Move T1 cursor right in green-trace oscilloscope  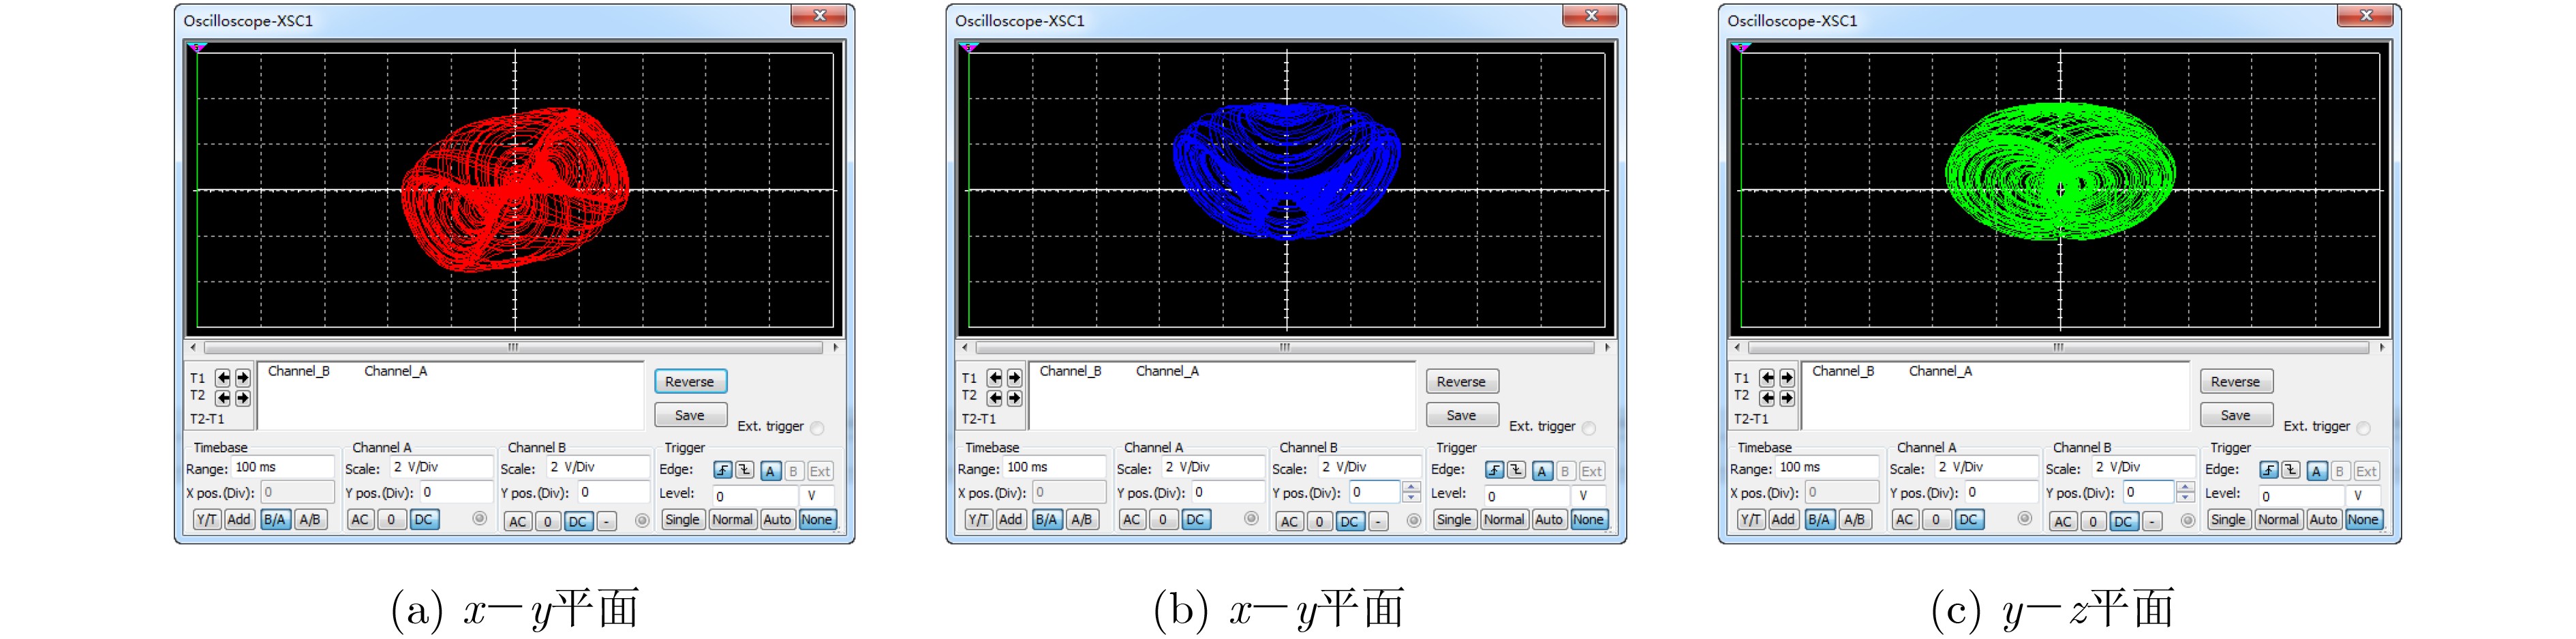point(1787,378)
